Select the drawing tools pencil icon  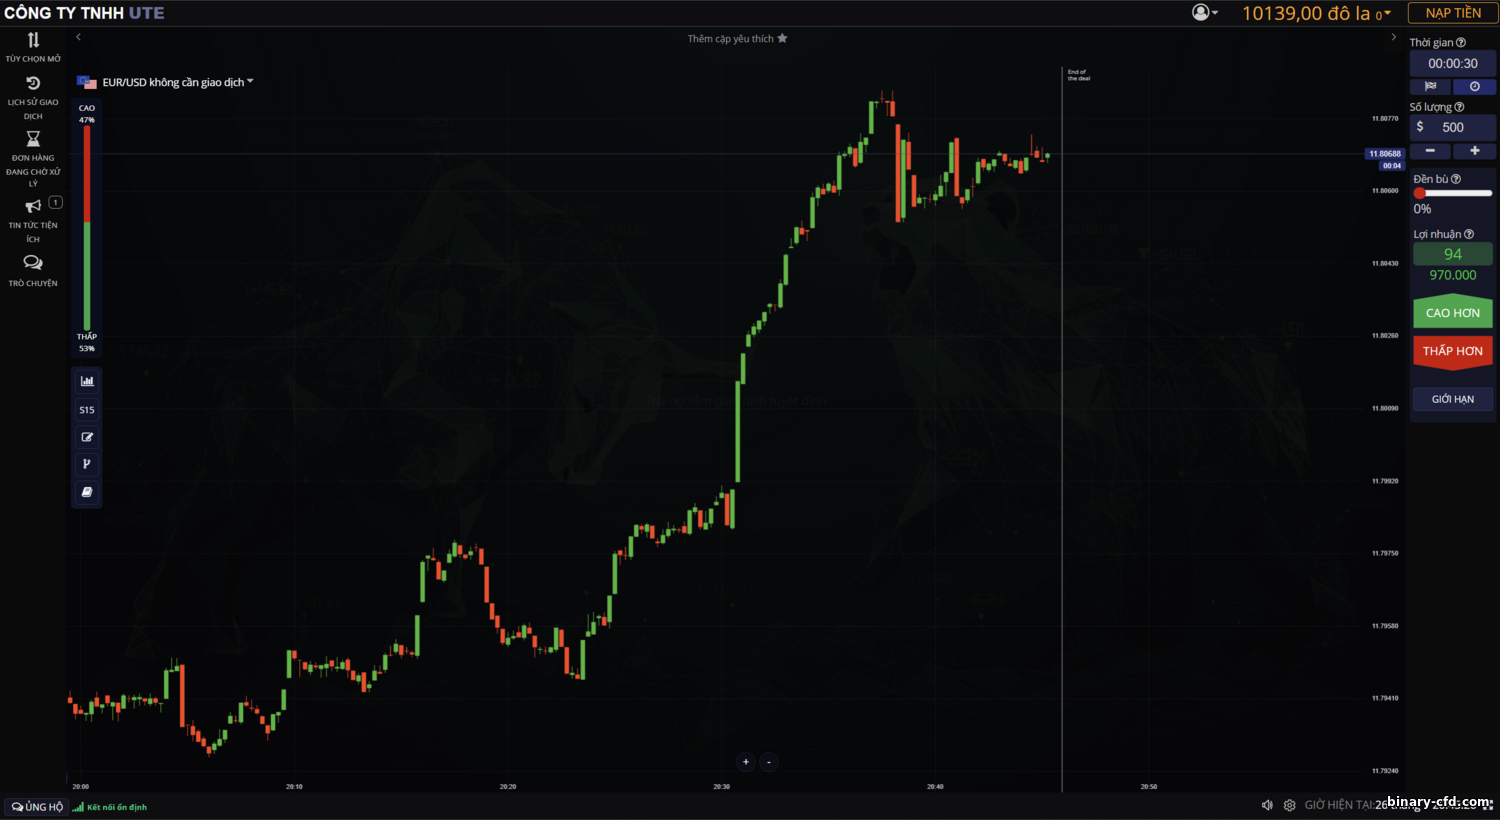pos(87,437)
